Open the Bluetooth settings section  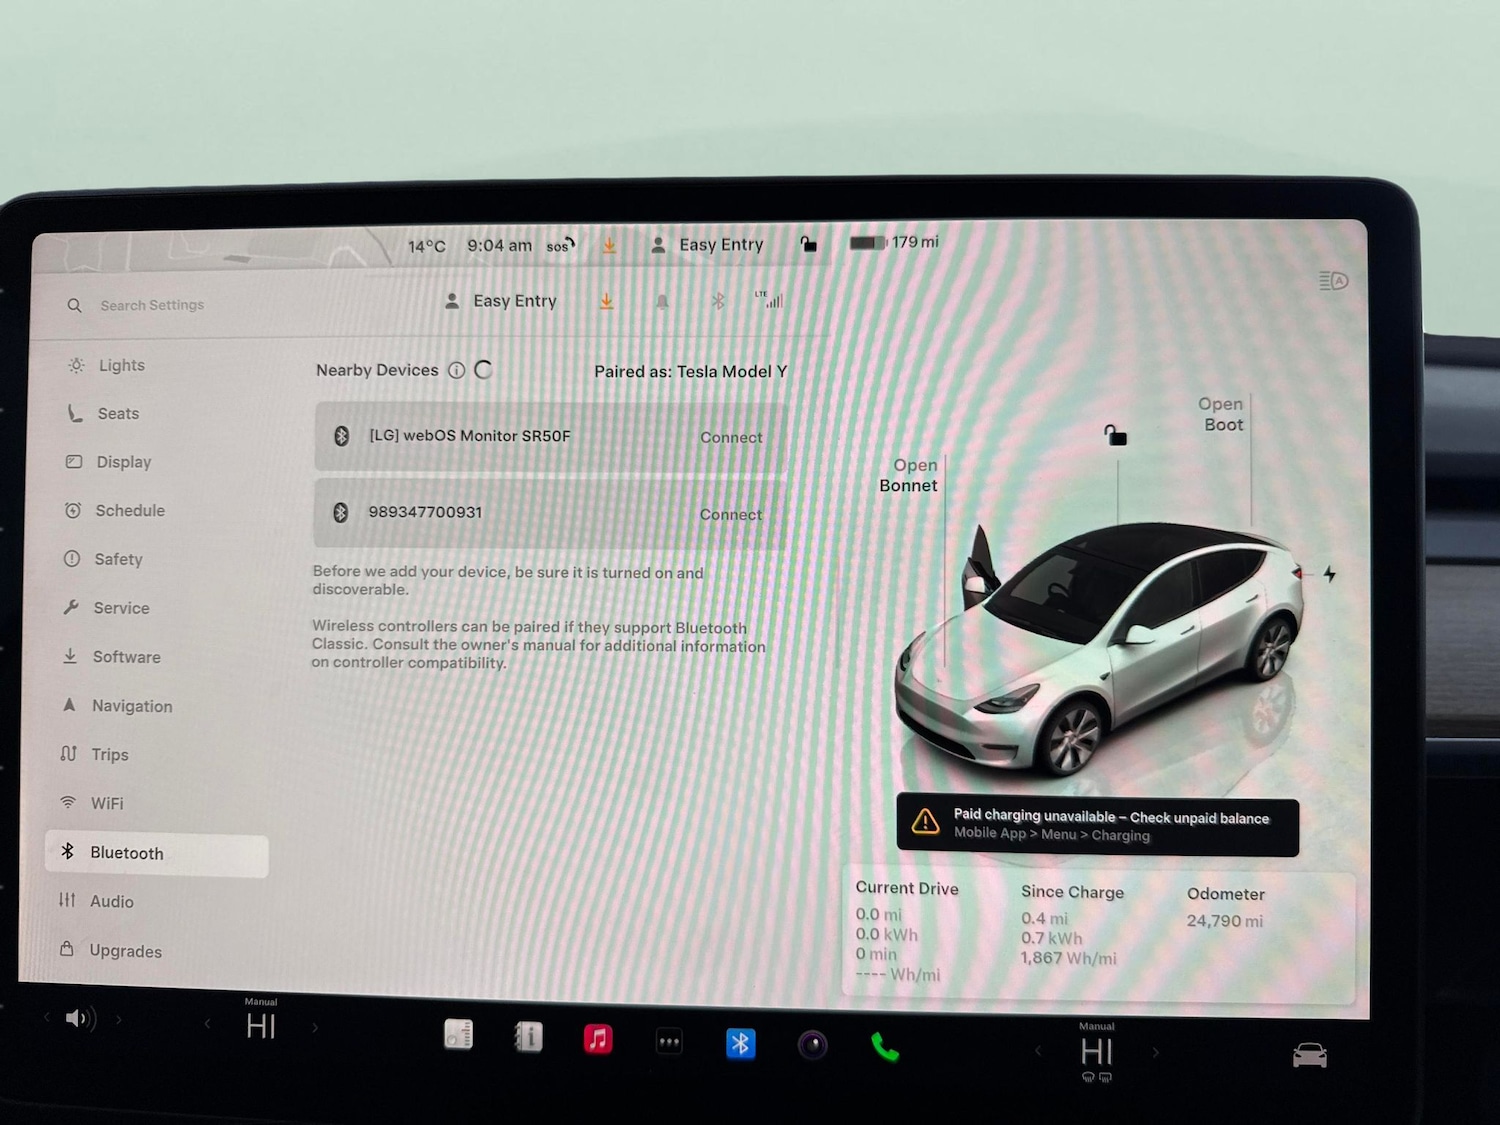click(x=126, y=852)
